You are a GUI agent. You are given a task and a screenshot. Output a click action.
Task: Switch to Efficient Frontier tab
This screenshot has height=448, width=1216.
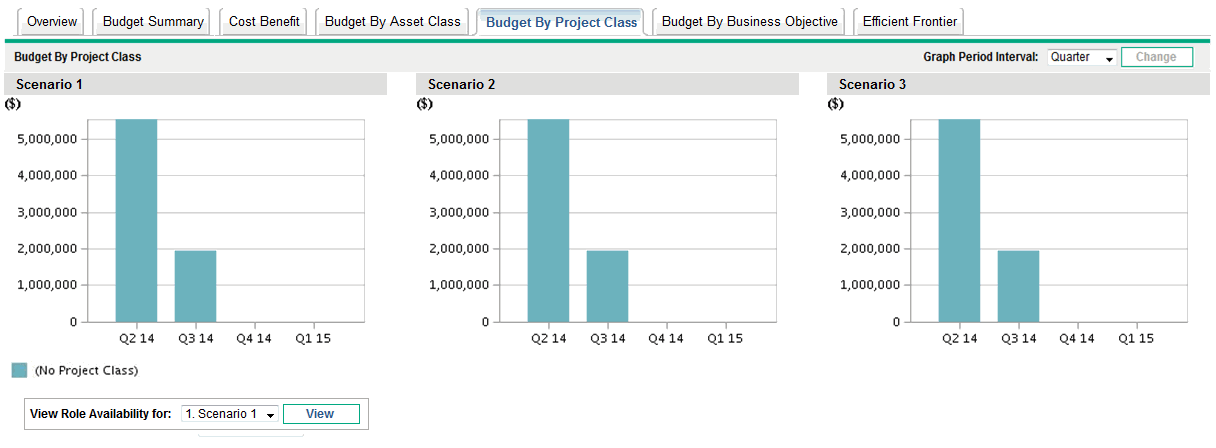909,21
